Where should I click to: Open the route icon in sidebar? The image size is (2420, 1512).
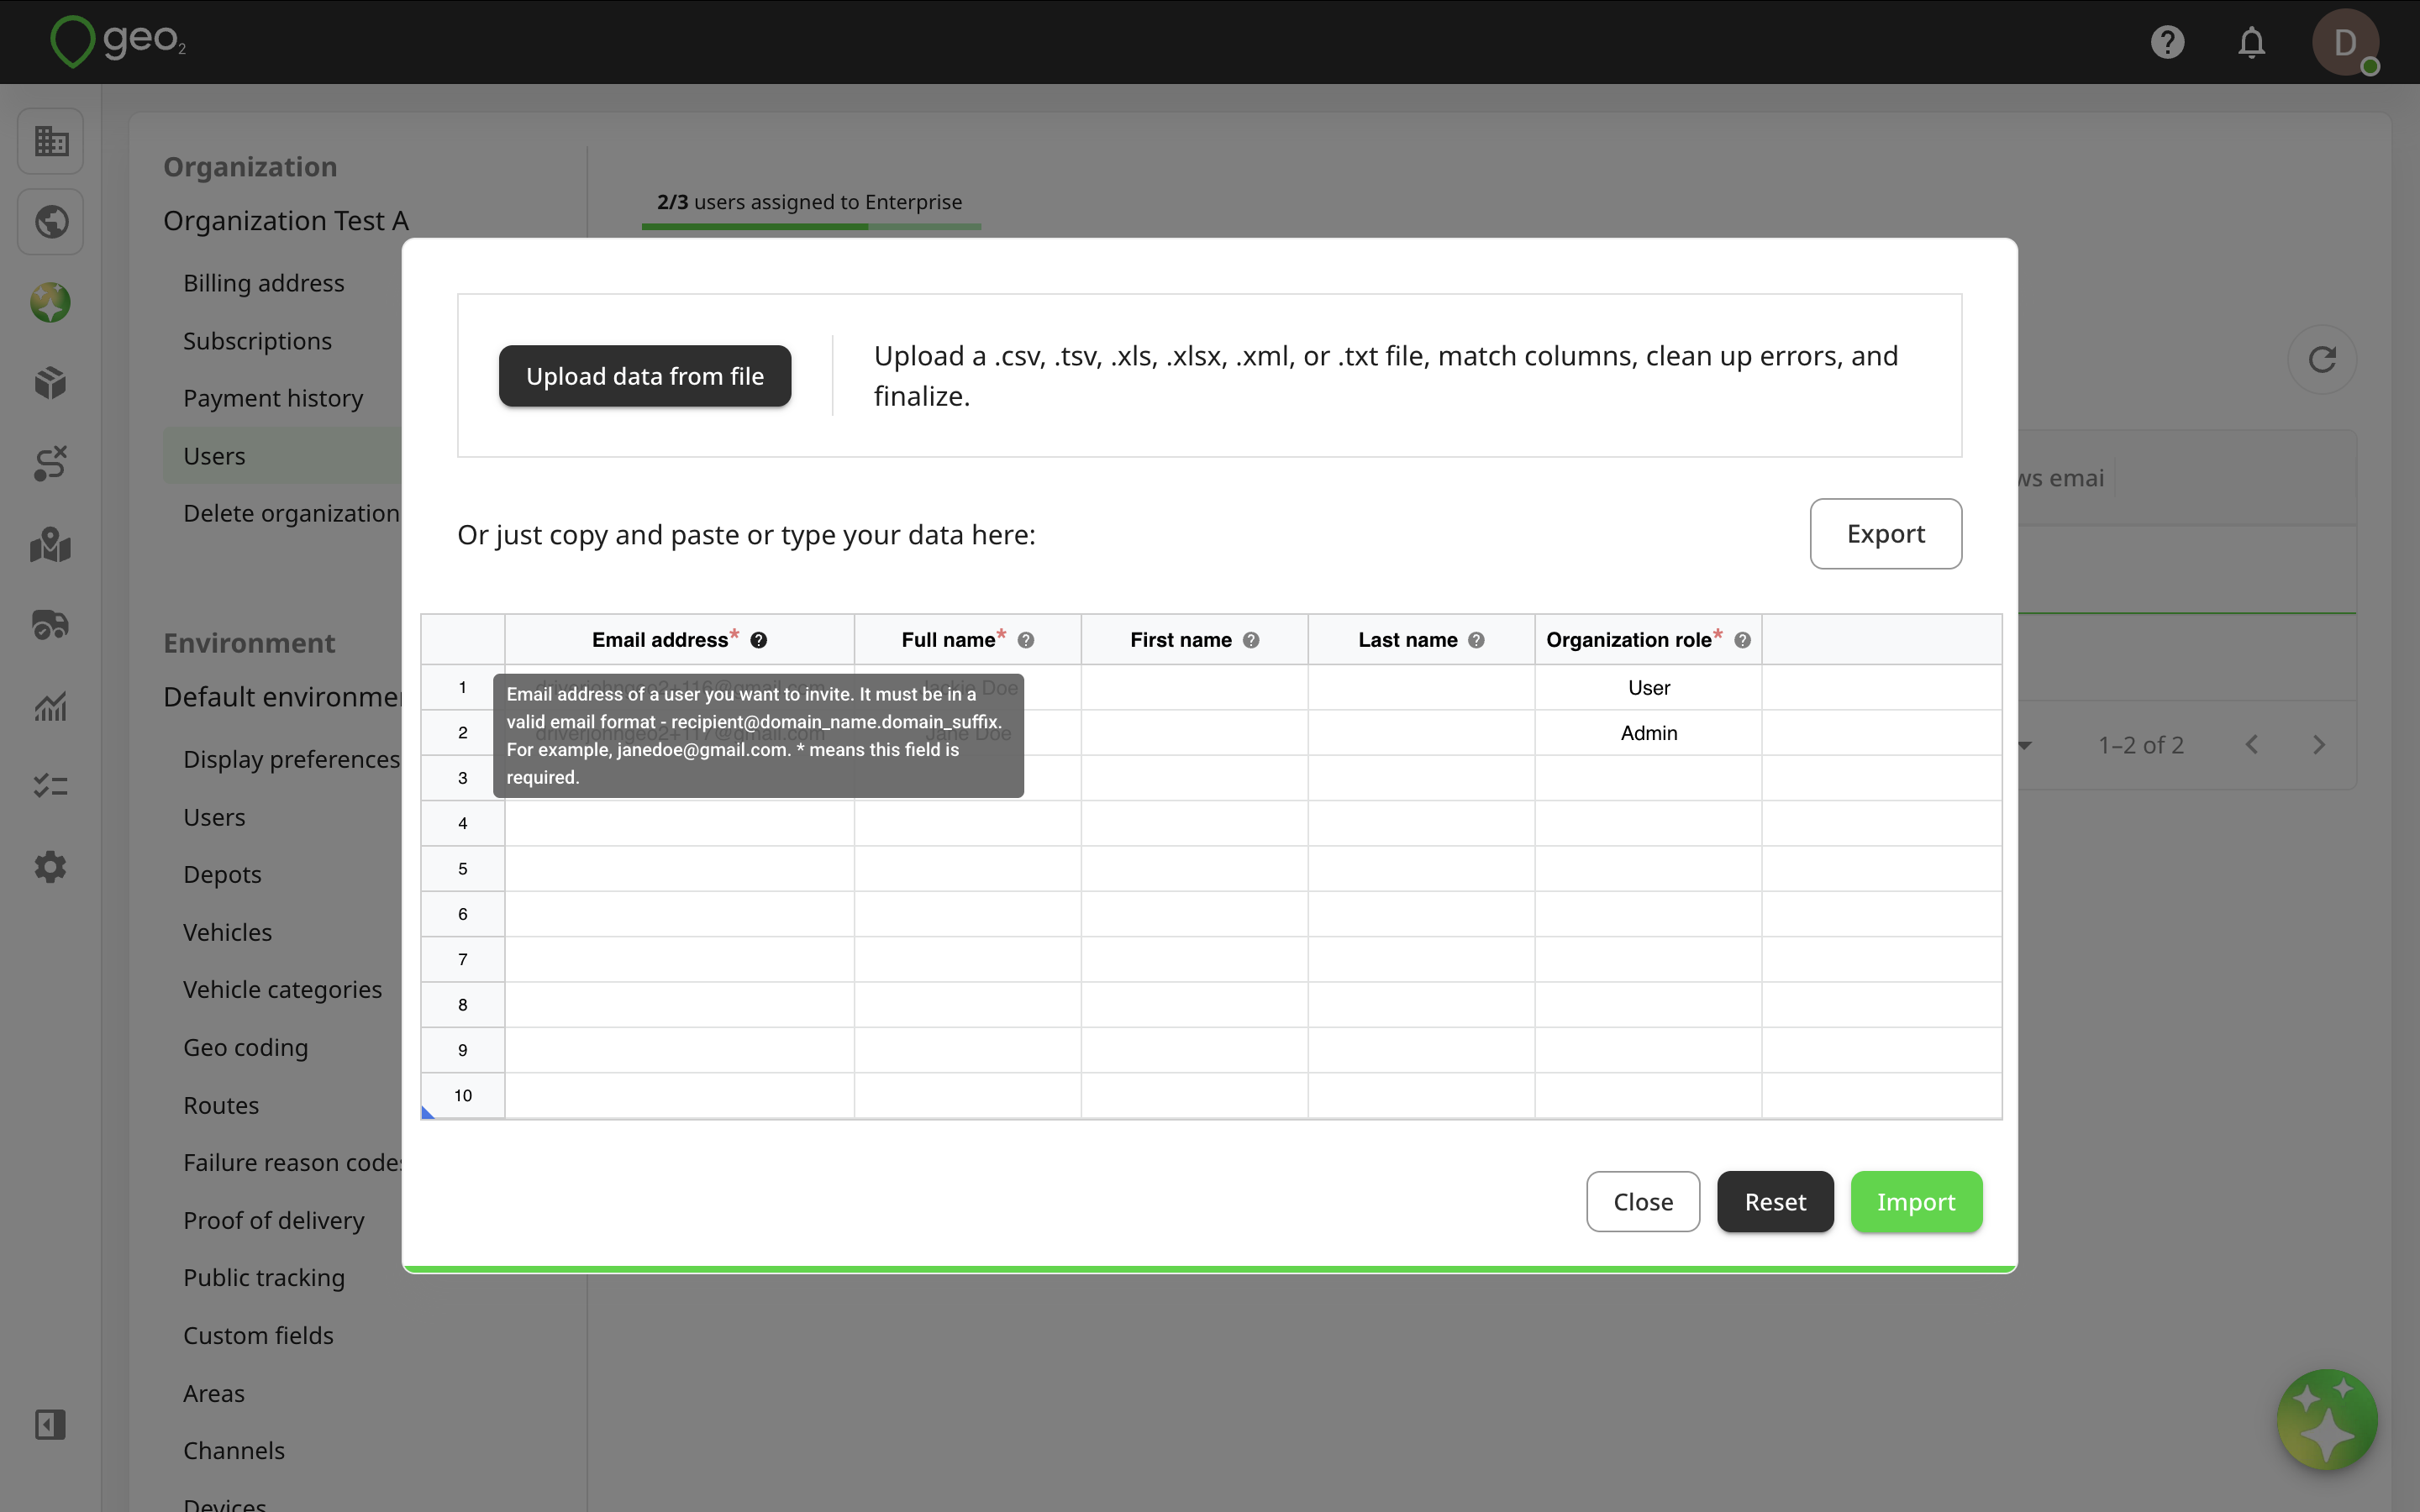pyautogui.click(x=51, y=464)
